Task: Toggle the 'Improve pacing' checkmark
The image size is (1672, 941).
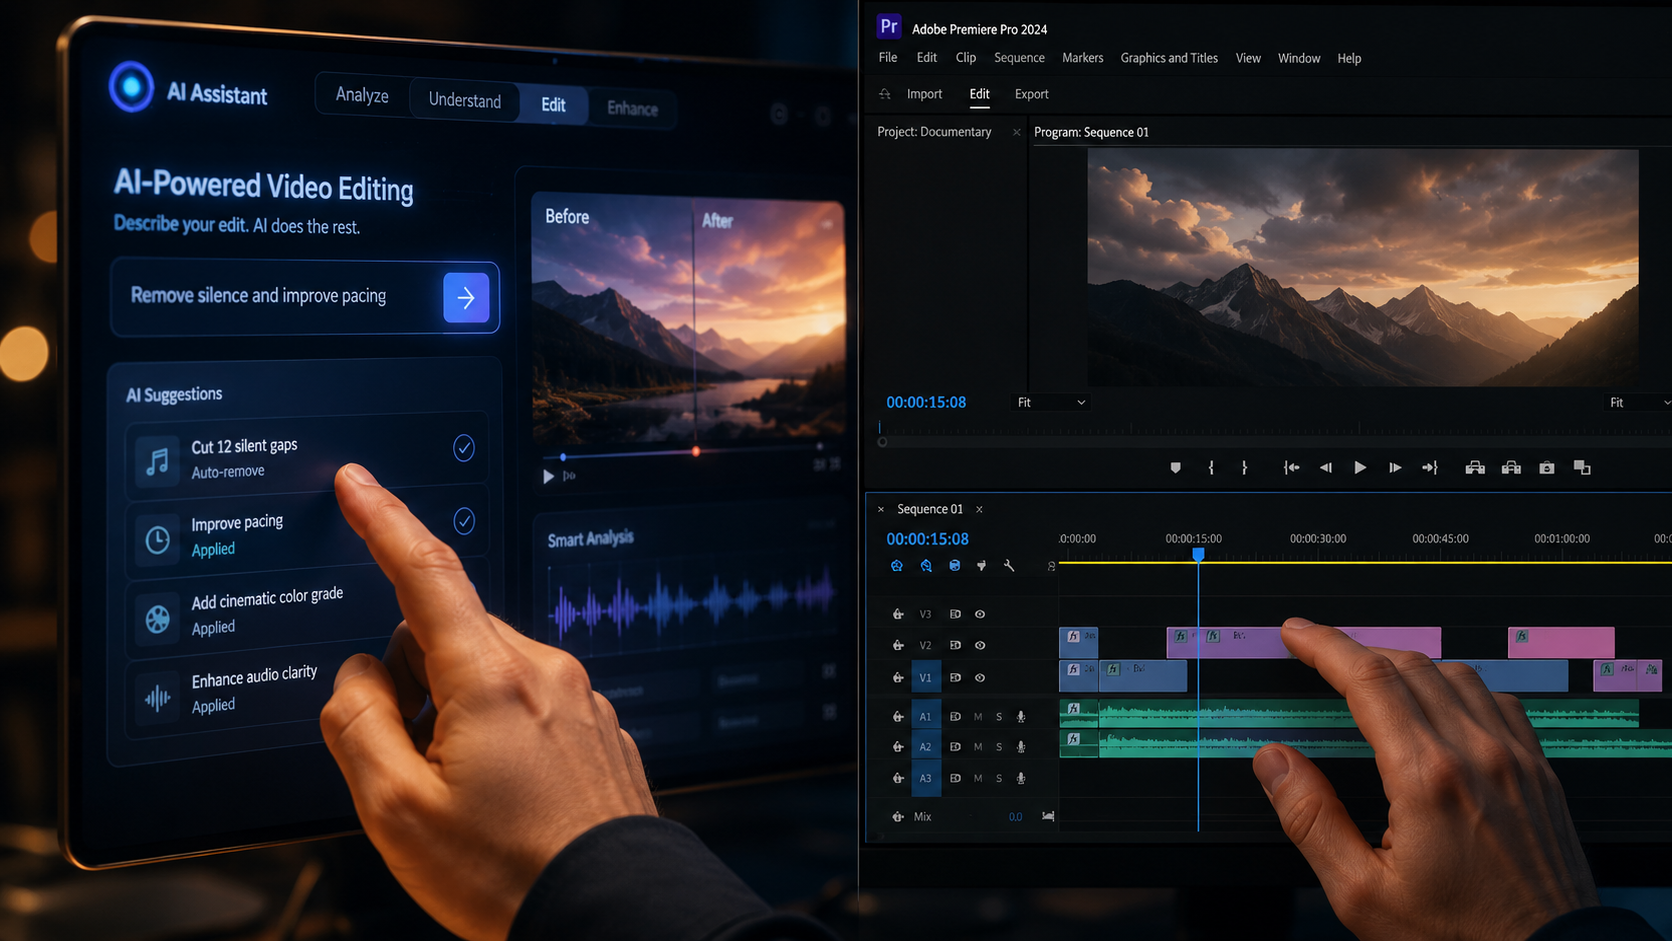Action: (464, 521)
